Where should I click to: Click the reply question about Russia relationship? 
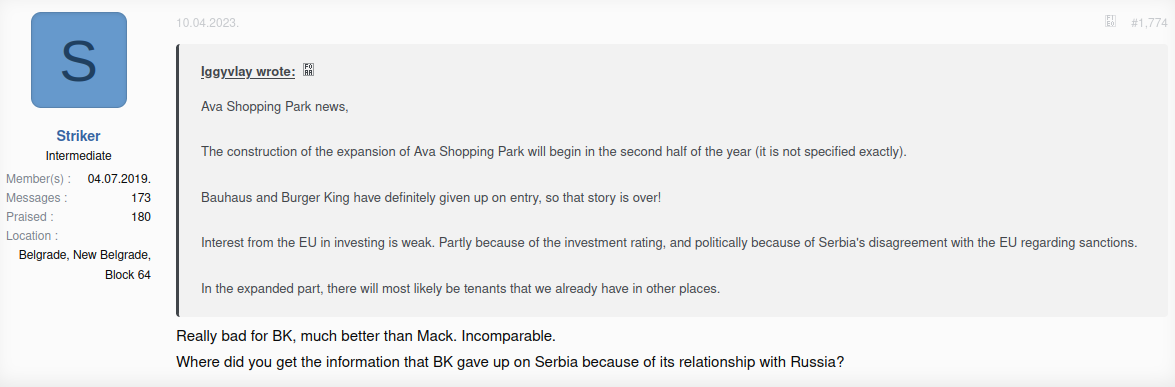point(510,362)
